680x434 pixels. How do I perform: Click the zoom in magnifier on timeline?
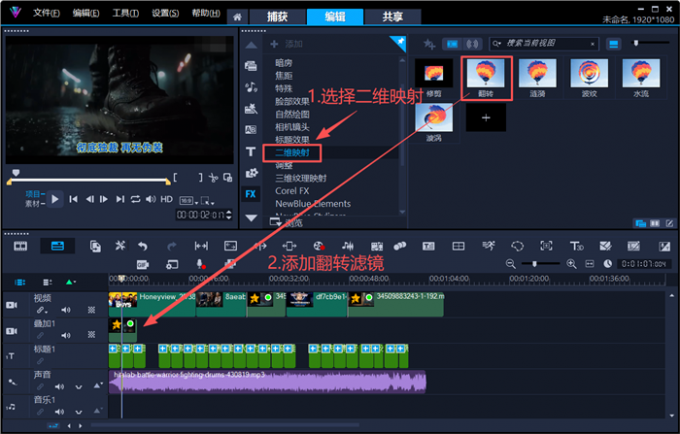coord(571,264)
